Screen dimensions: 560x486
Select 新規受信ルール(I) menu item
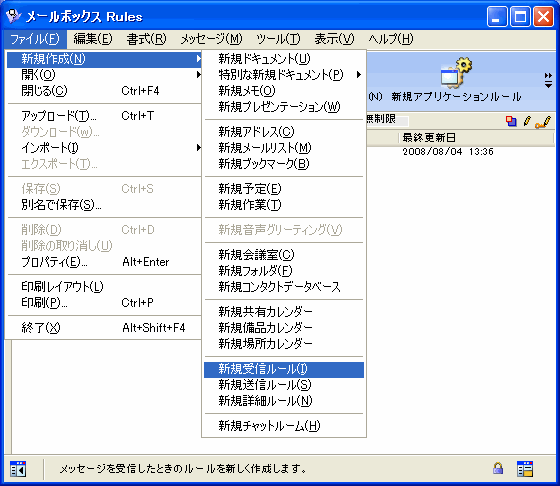point(284,369)
